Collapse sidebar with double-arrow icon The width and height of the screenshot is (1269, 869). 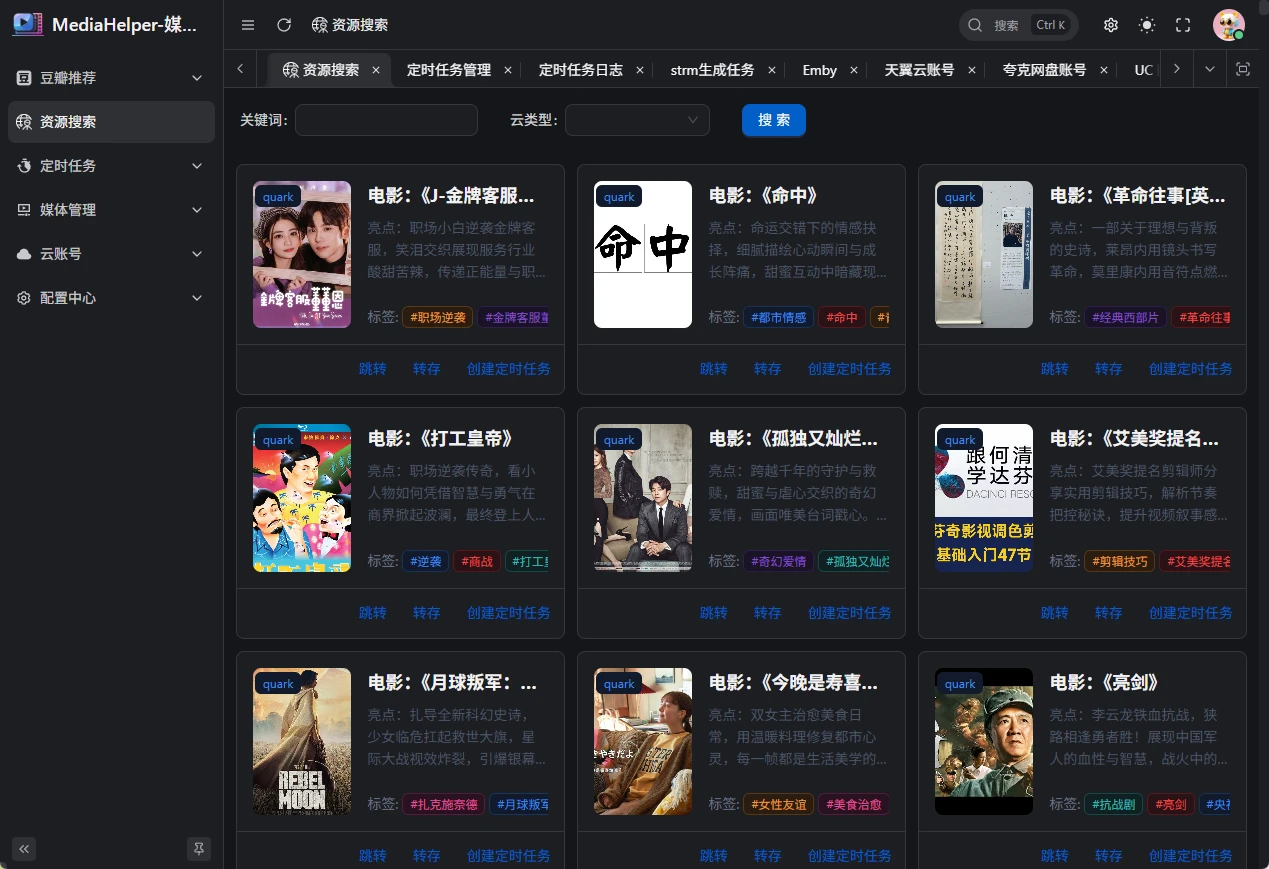click(x=25, y=849)
